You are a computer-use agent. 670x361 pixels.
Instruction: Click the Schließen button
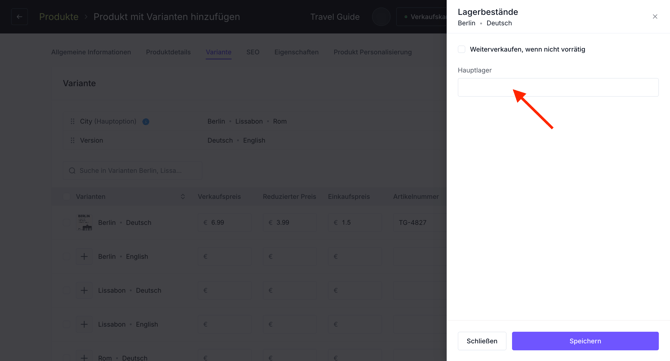[482, 341]
